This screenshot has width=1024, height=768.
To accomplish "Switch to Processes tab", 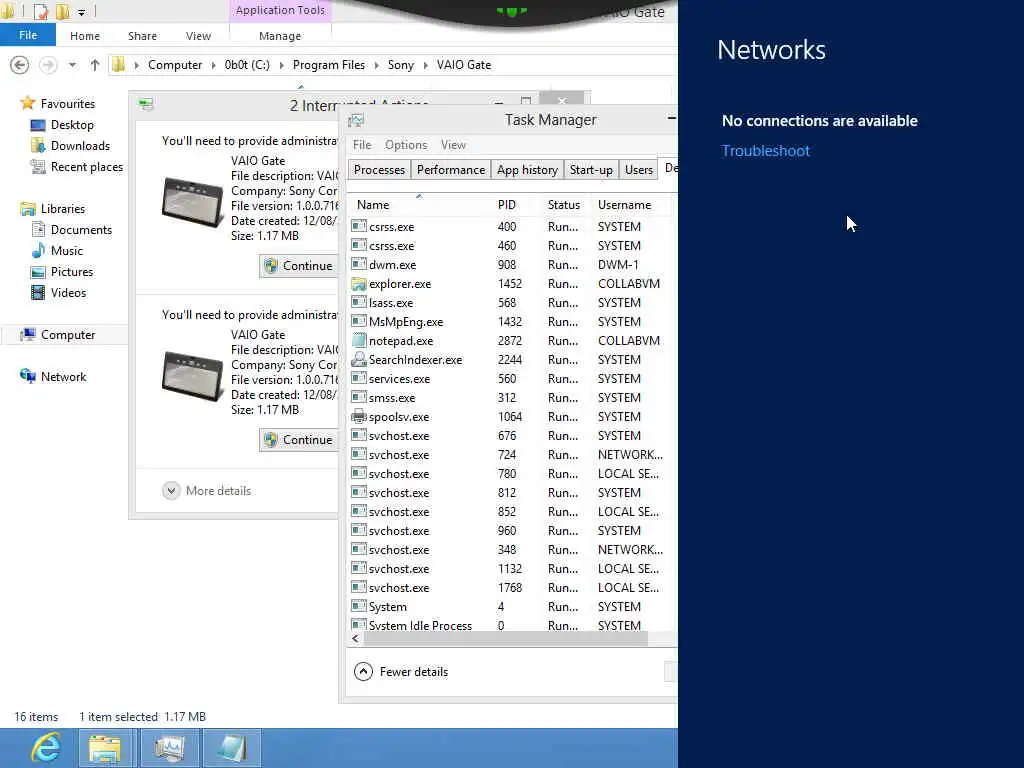I will click(379, 170).
